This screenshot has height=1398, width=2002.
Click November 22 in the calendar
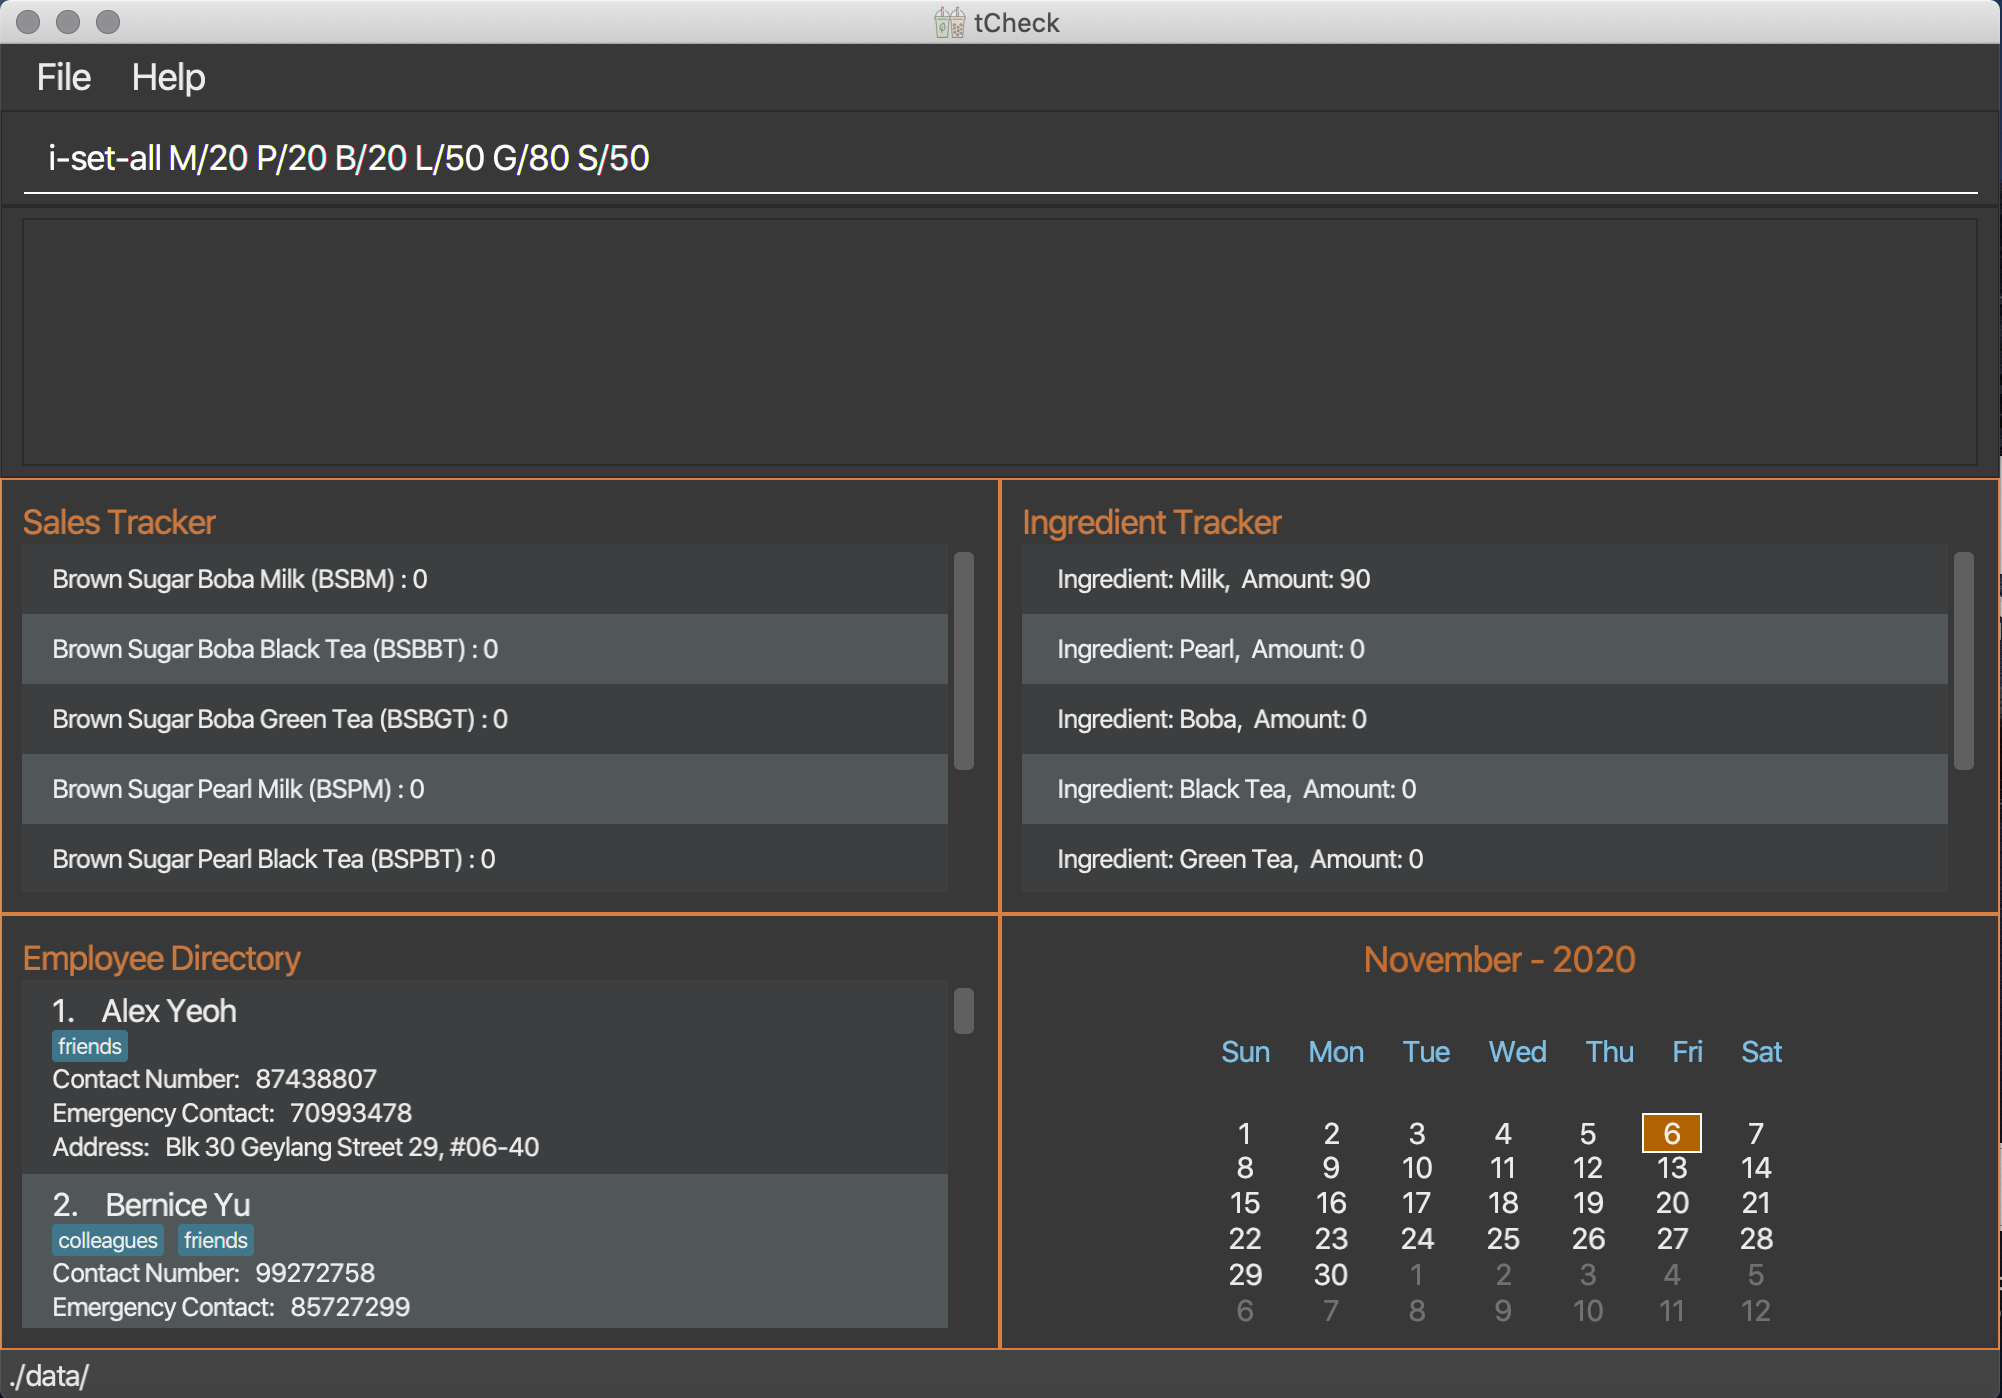[1245, 1239]
